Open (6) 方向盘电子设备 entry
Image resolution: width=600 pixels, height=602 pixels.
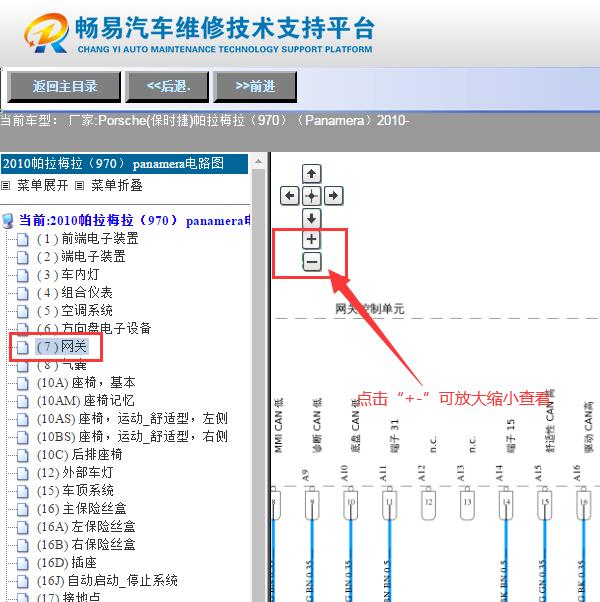94,328
